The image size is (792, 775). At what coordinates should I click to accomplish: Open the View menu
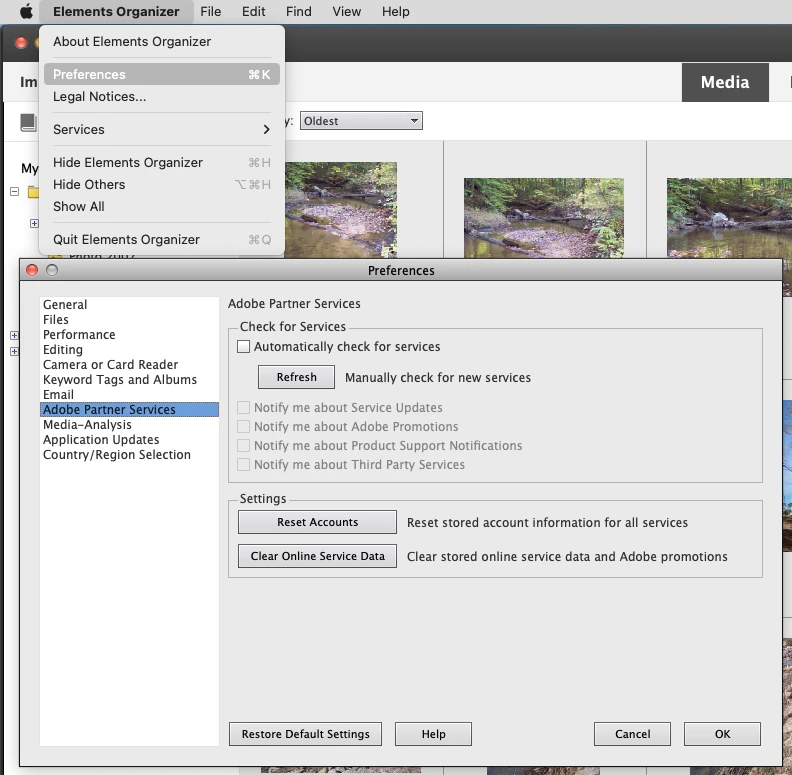coord(346,11)
